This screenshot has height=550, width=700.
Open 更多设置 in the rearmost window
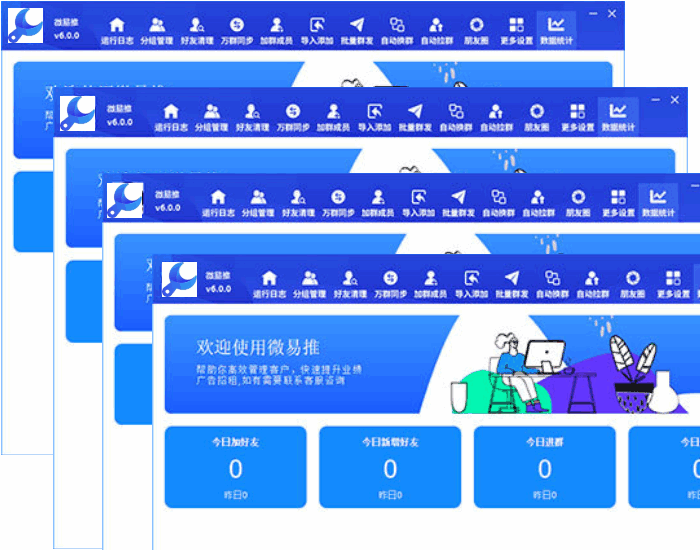[517, 31]
